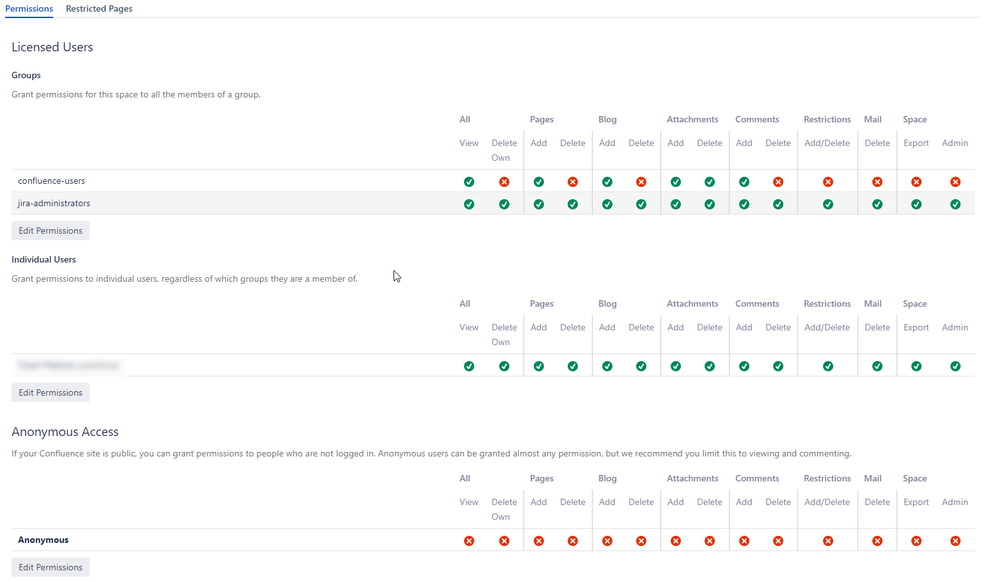Click individual user Restrictions Add/Delete checkmark

pos(828,366)
